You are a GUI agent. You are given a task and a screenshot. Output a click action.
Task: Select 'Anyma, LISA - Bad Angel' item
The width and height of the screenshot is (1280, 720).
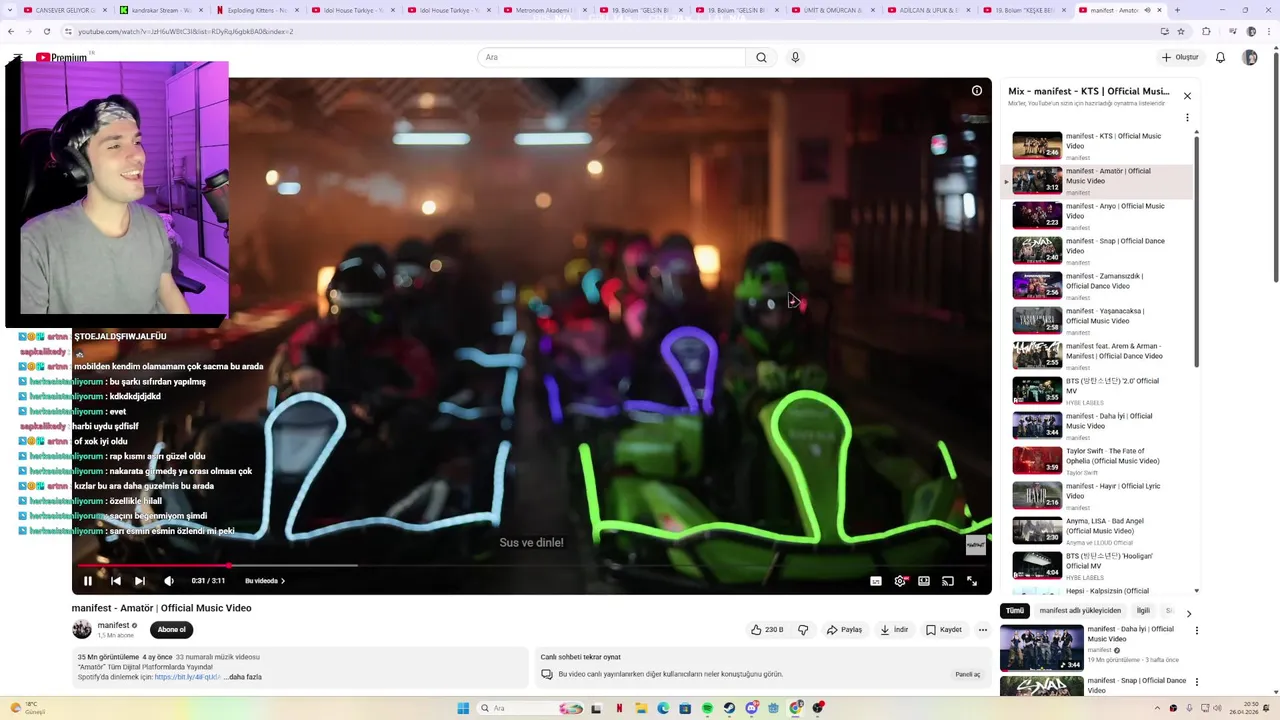(x=1097, y=531)
